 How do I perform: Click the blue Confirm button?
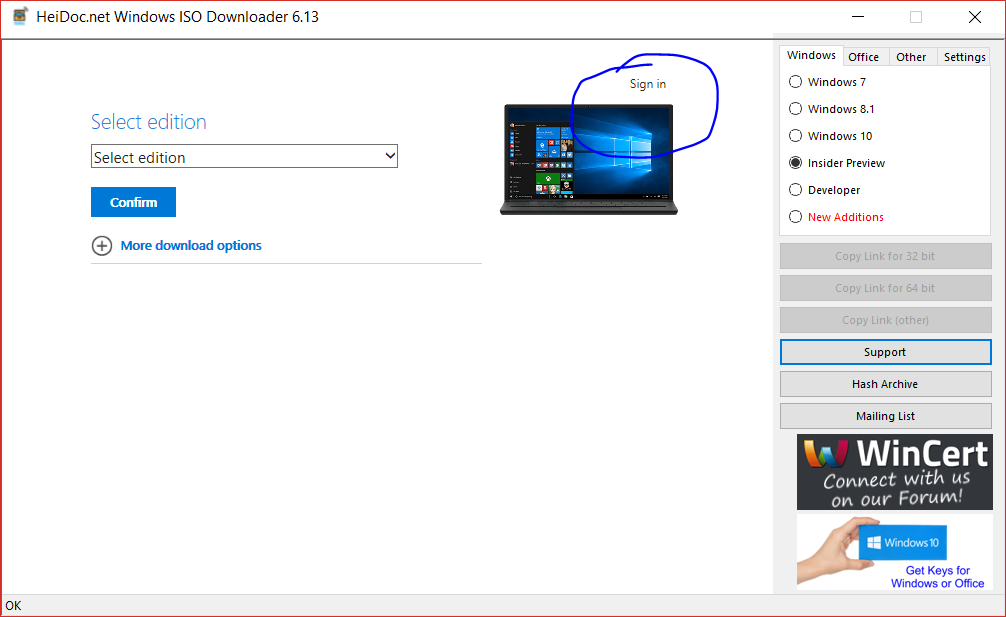click(133, 202)
